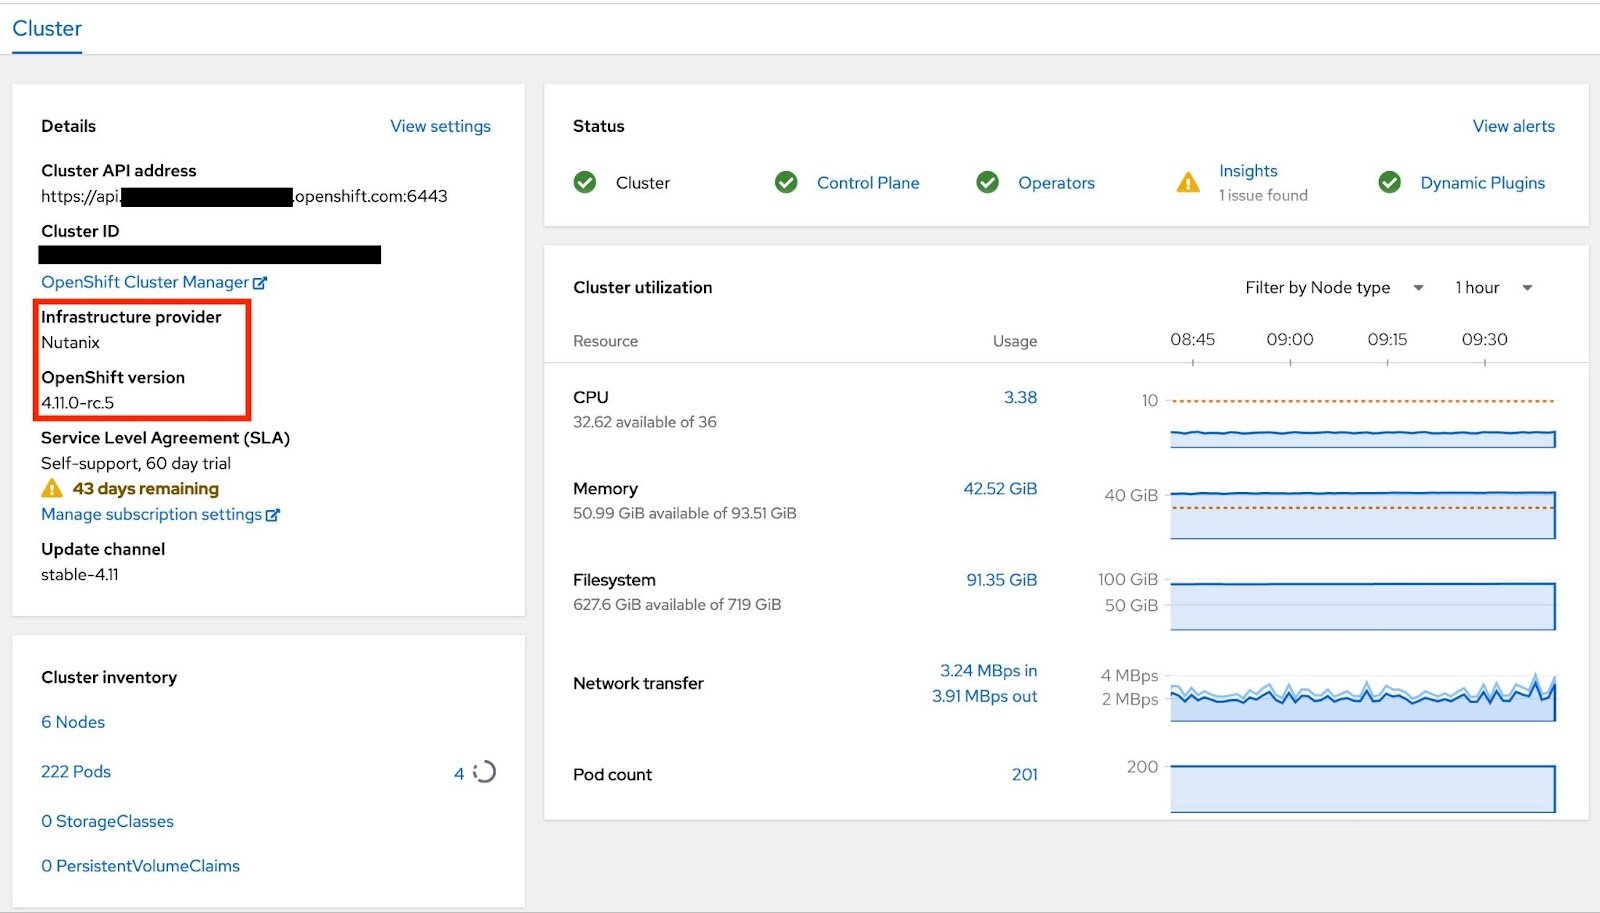
Task: Click Memory usage value 42.52 GiB
Action: pyautogui.click(x=1000, y=489)
